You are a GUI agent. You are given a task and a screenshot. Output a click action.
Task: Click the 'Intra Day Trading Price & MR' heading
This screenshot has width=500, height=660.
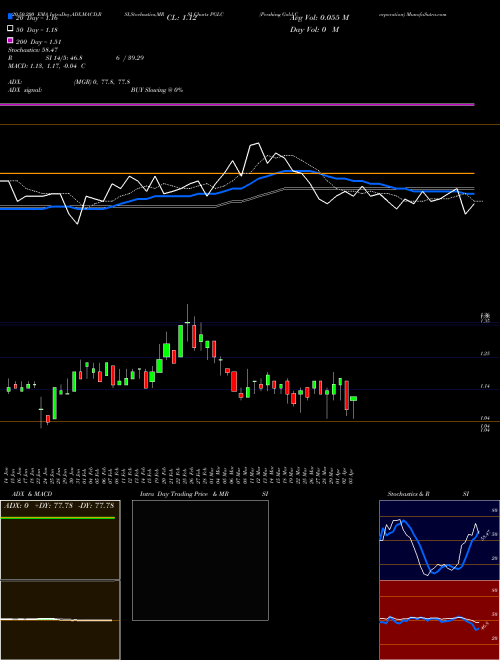[184, 494]
